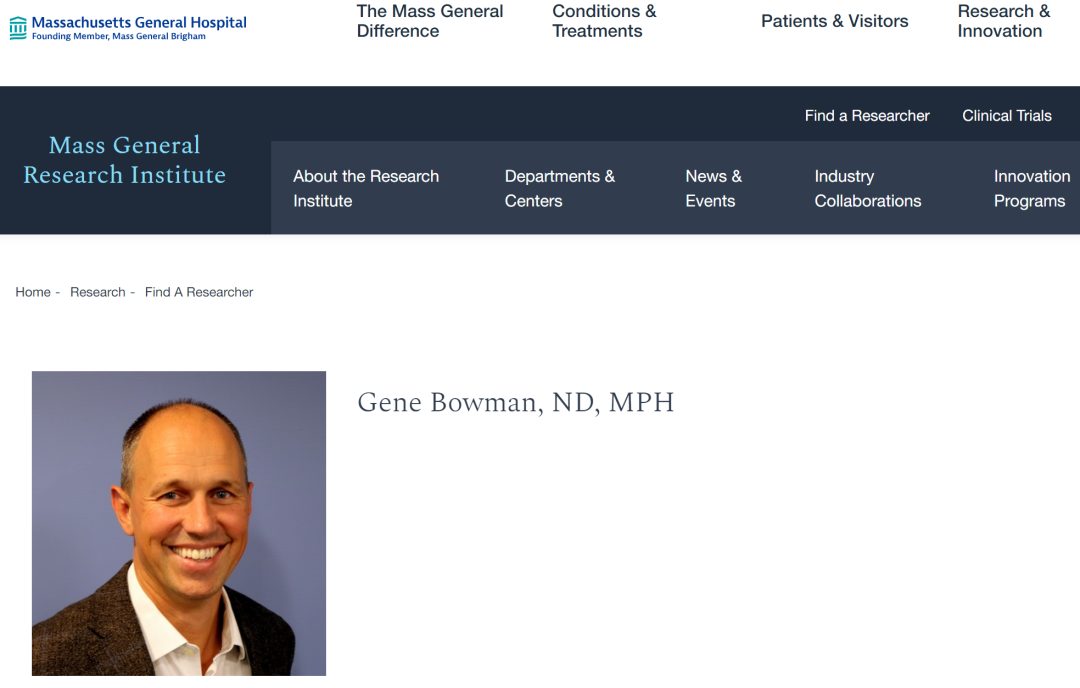Go to the Clinical Trials link
1080x688 pixels.
point(1006,116)
